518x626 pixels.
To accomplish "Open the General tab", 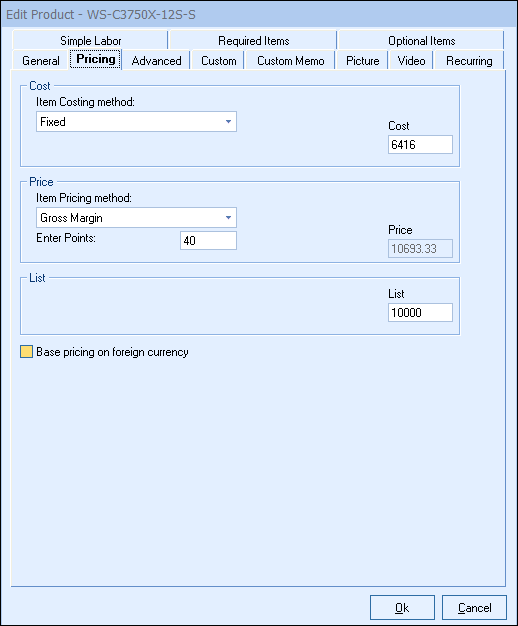I will coord(40,61).
